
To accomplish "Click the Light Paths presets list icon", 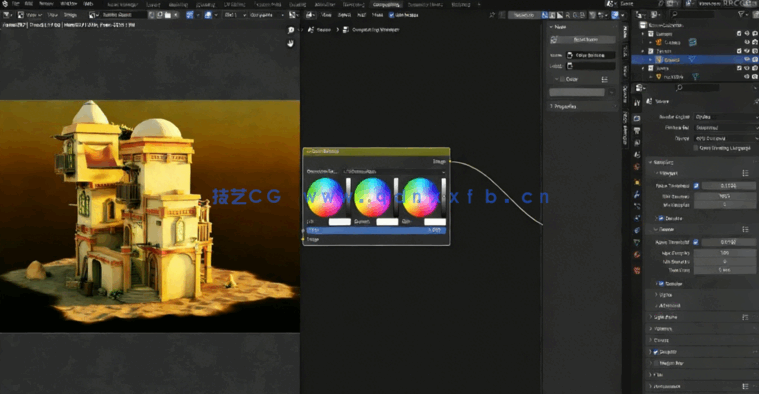I will [745, 317].
